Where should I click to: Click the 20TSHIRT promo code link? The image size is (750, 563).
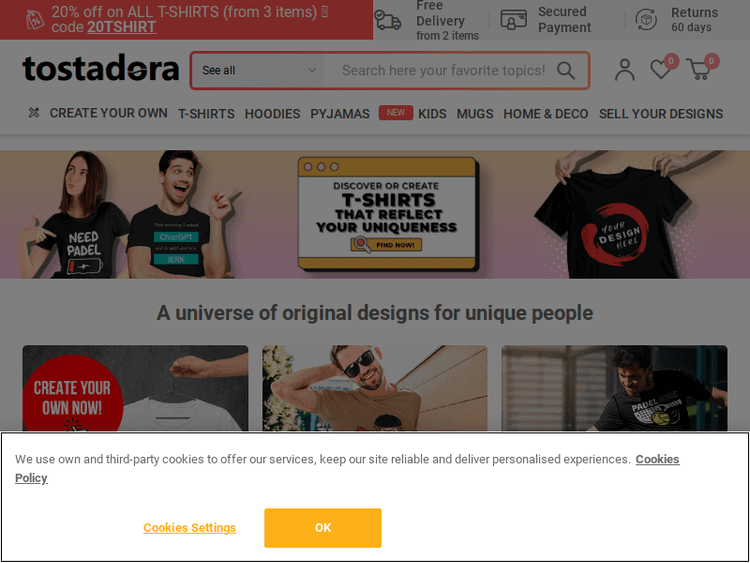pos(121,27)
